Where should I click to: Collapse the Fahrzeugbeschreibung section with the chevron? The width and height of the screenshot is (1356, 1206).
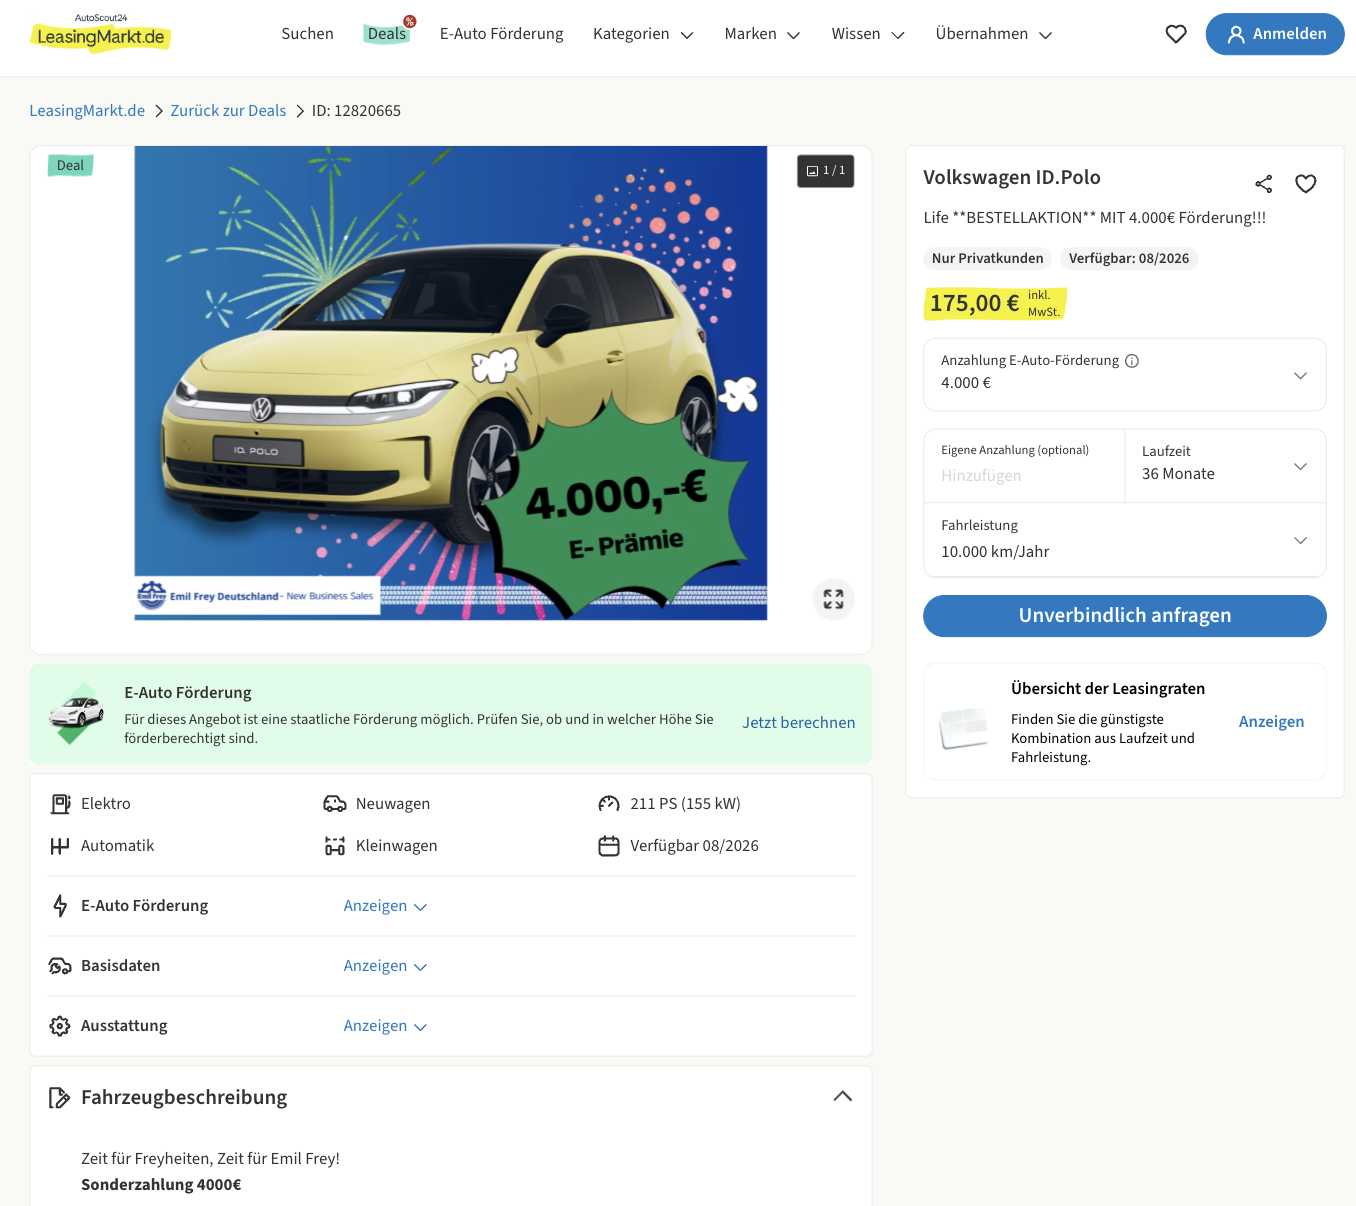click(842, 1096)
